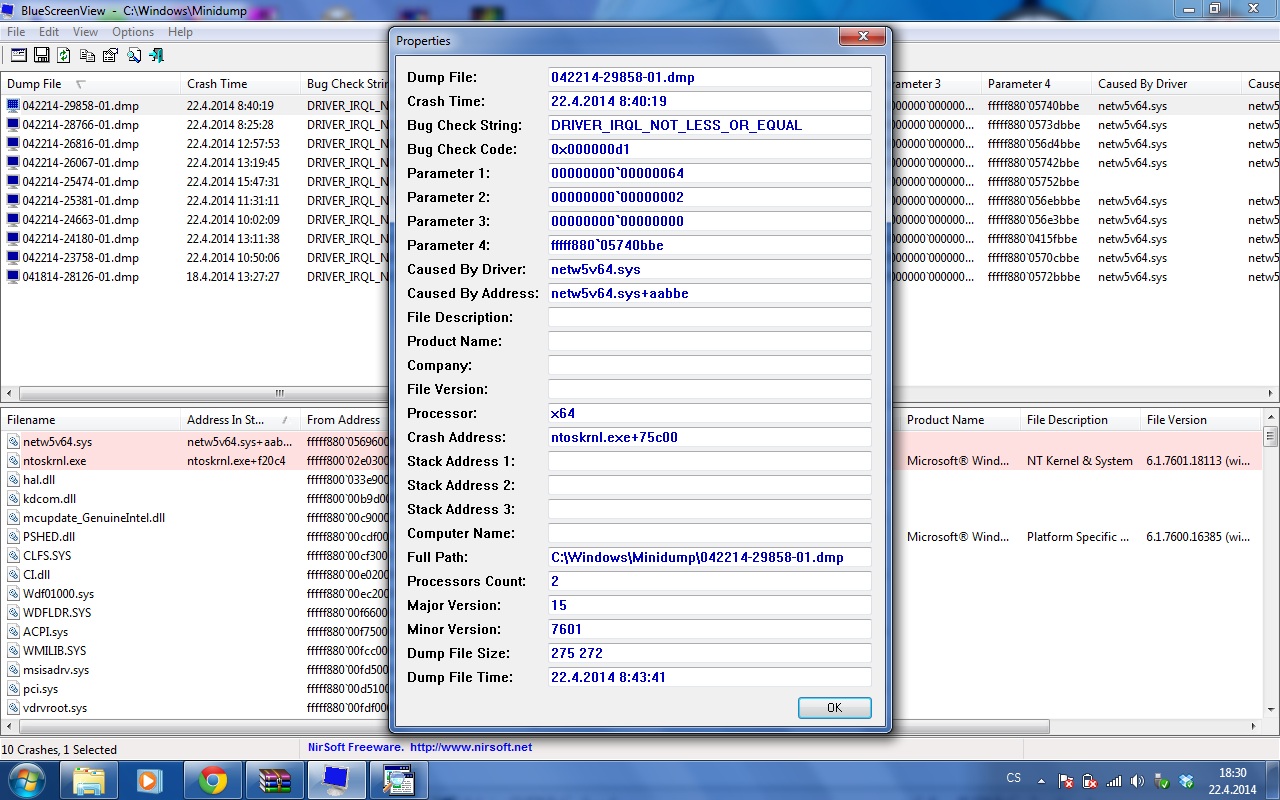Open the File menu
Viewport: 1280px width, 800px height.
tap(16, 32)
